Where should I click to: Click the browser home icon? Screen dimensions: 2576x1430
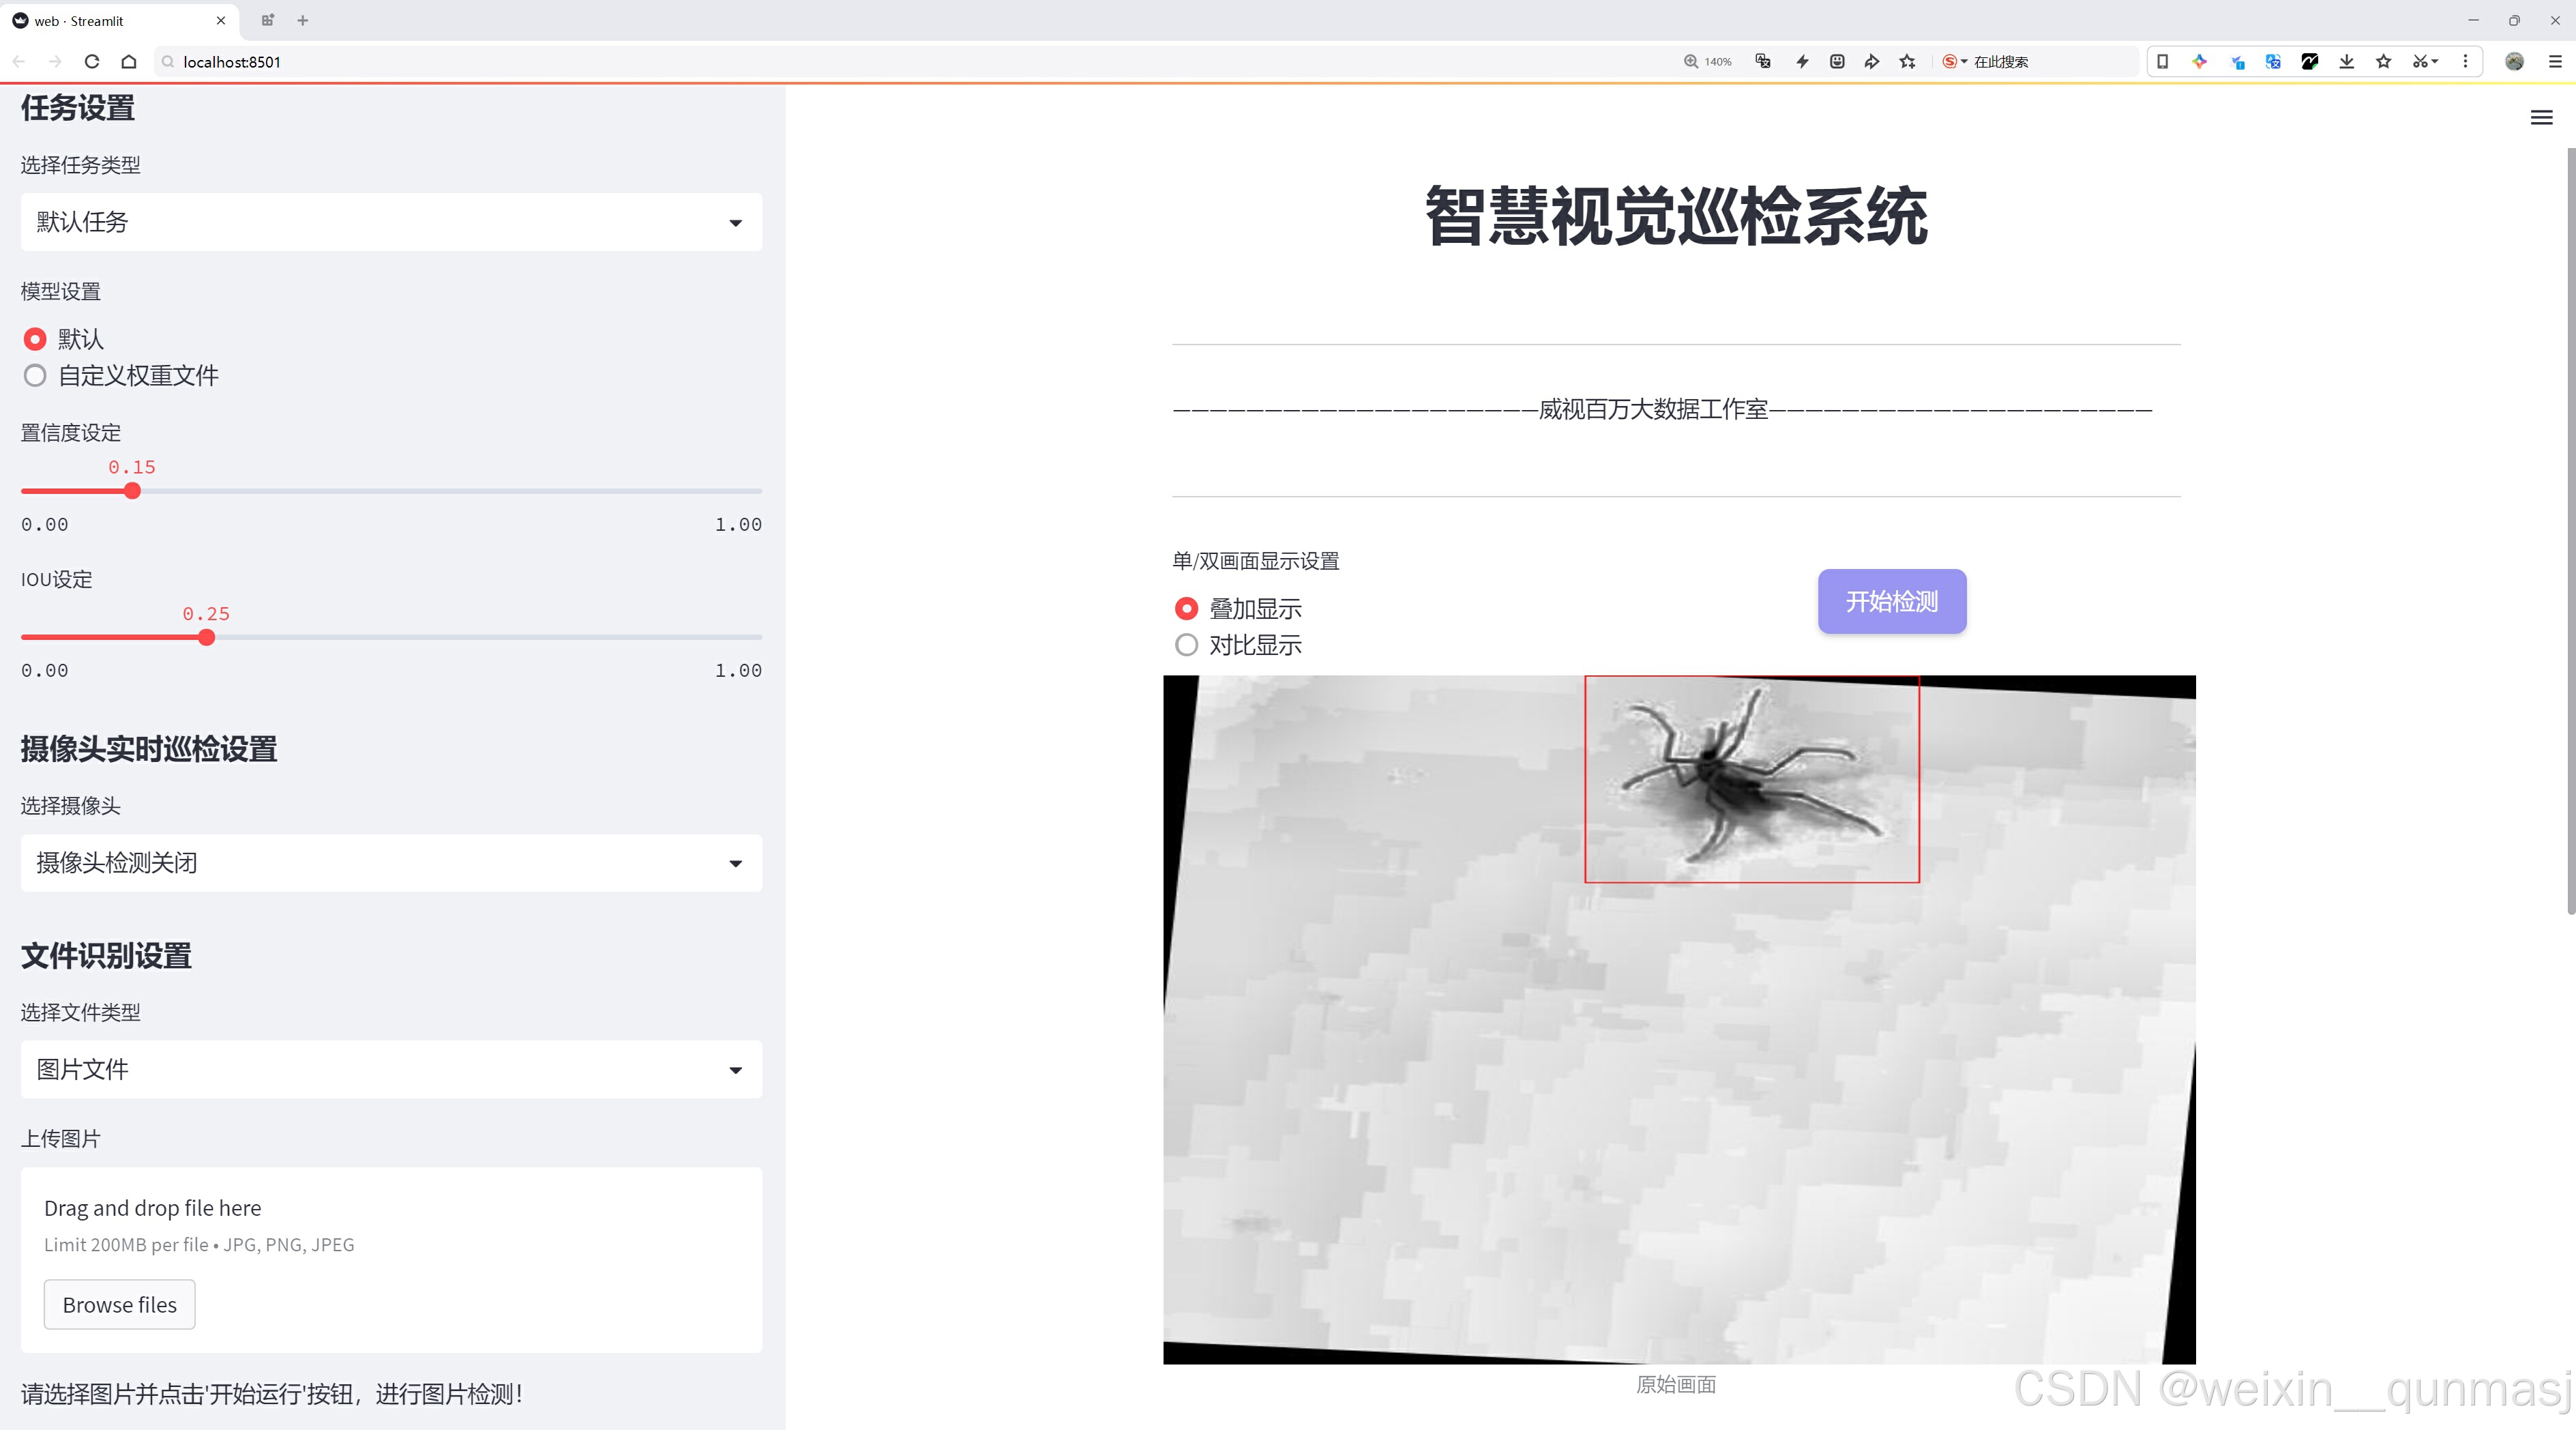tap(129, 62)
